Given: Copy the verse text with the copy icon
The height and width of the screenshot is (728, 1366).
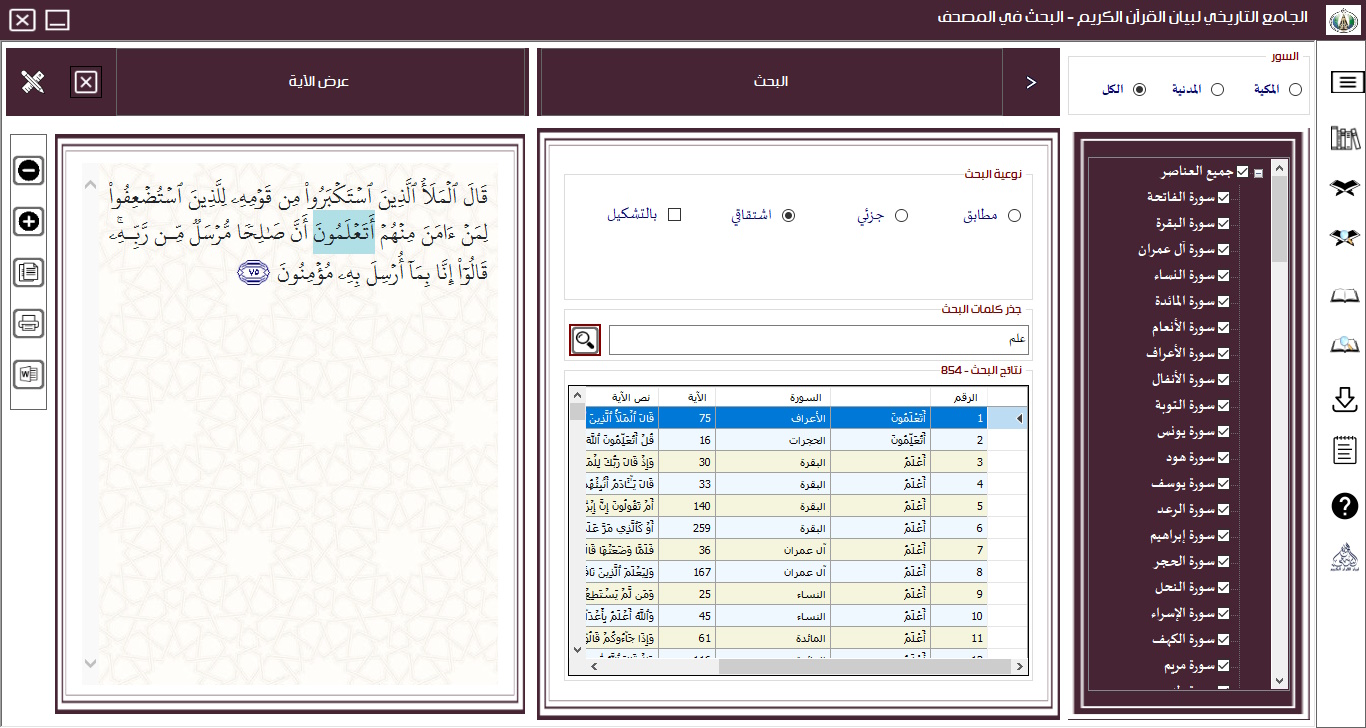Looking at the screenshot, I should pos(28,271).
